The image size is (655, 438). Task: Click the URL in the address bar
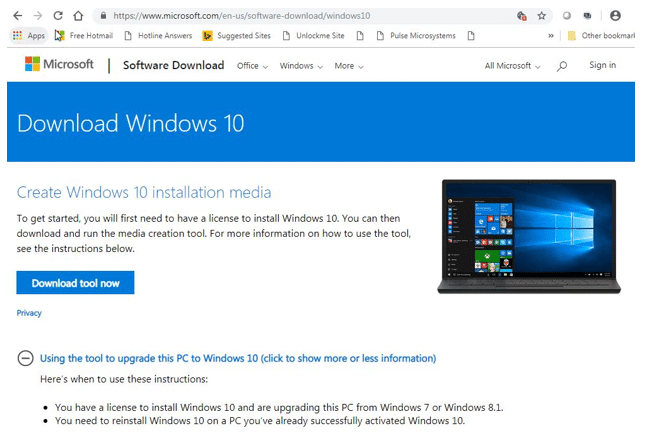pos(241,16)
